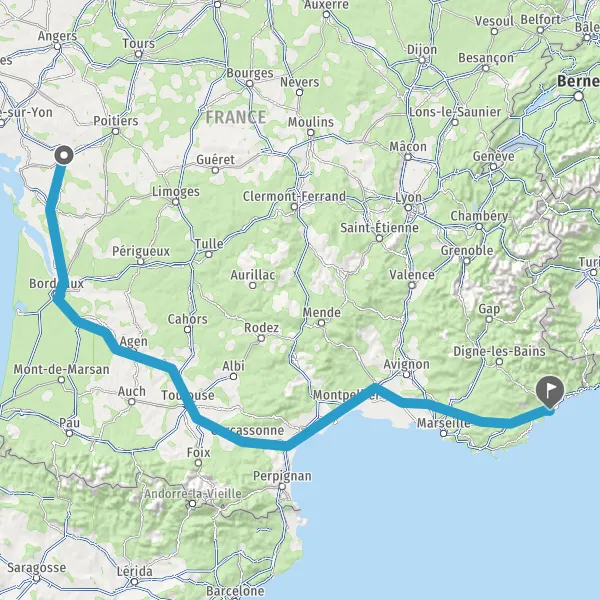Click the Avignon map label
The width and height of the screenshot is (600, 600).
click(406, 364)
